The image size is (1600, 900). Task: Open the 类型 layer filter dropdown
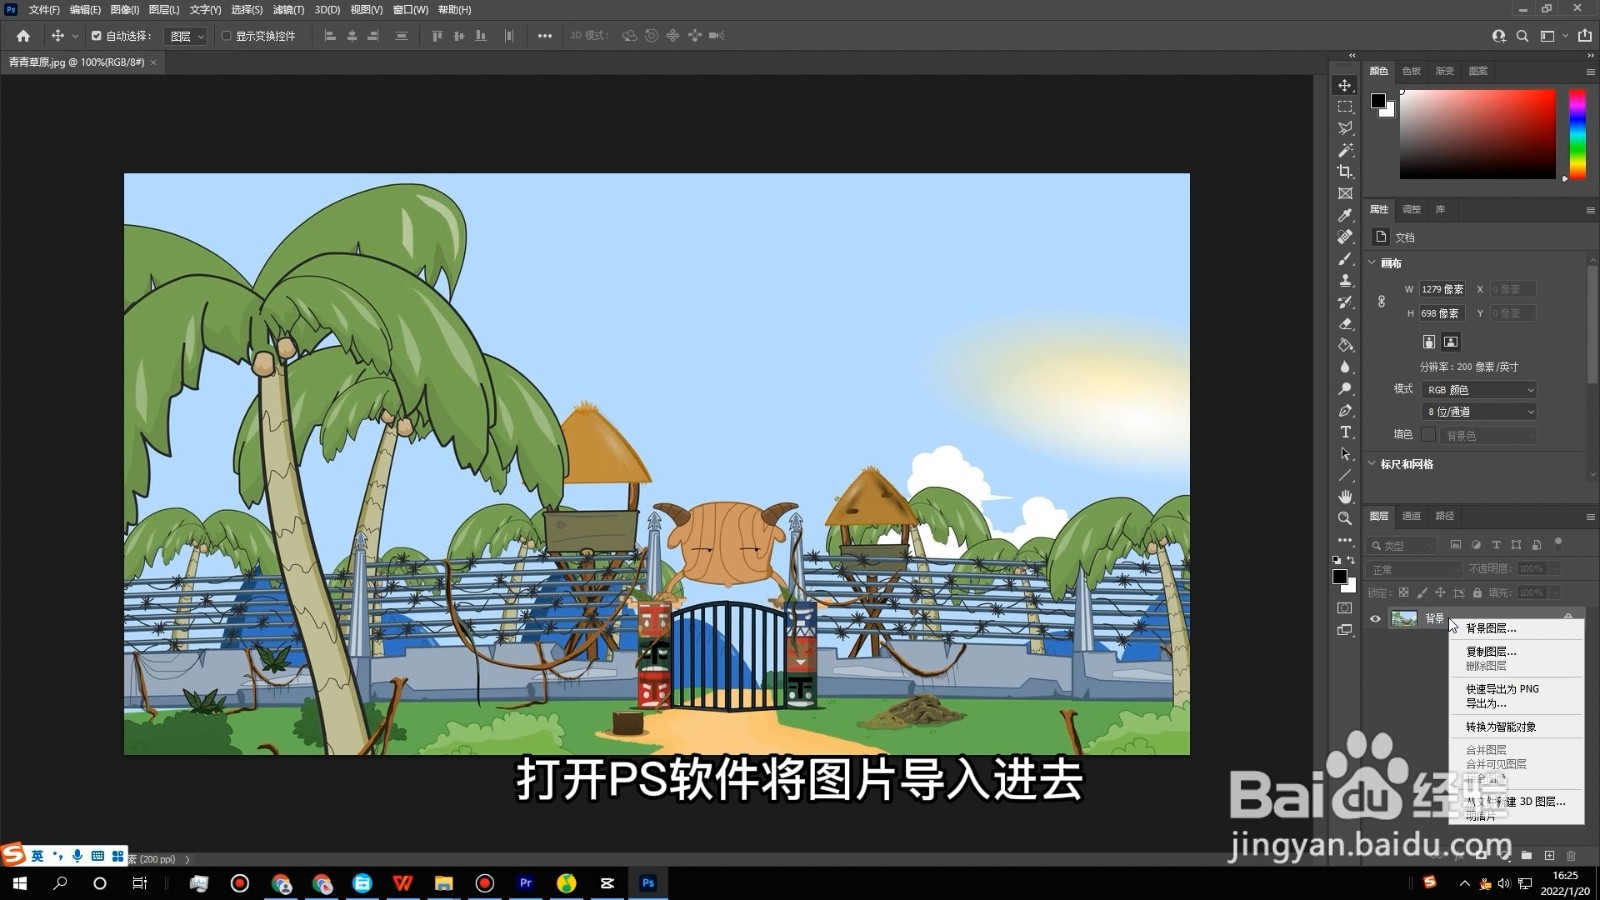point(1402,545)
